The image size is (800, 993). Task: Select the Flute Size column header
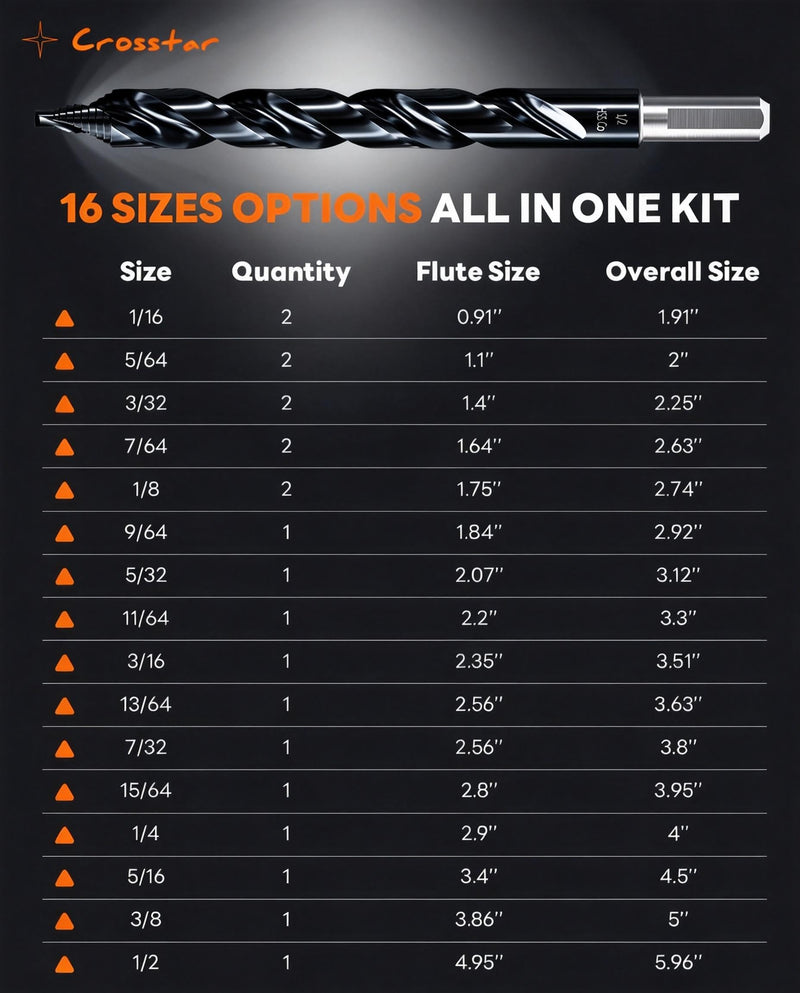click(x=478, y=272)
